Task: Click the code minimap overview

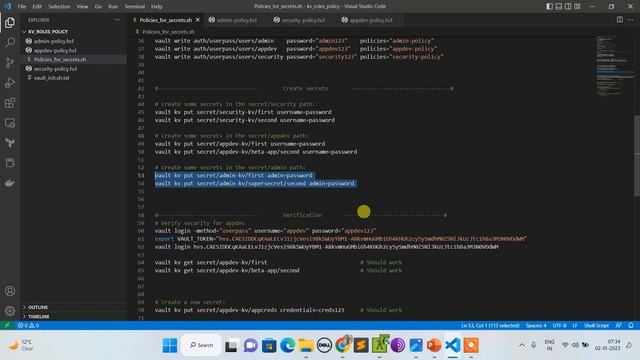Action: [x=614, y=67]
